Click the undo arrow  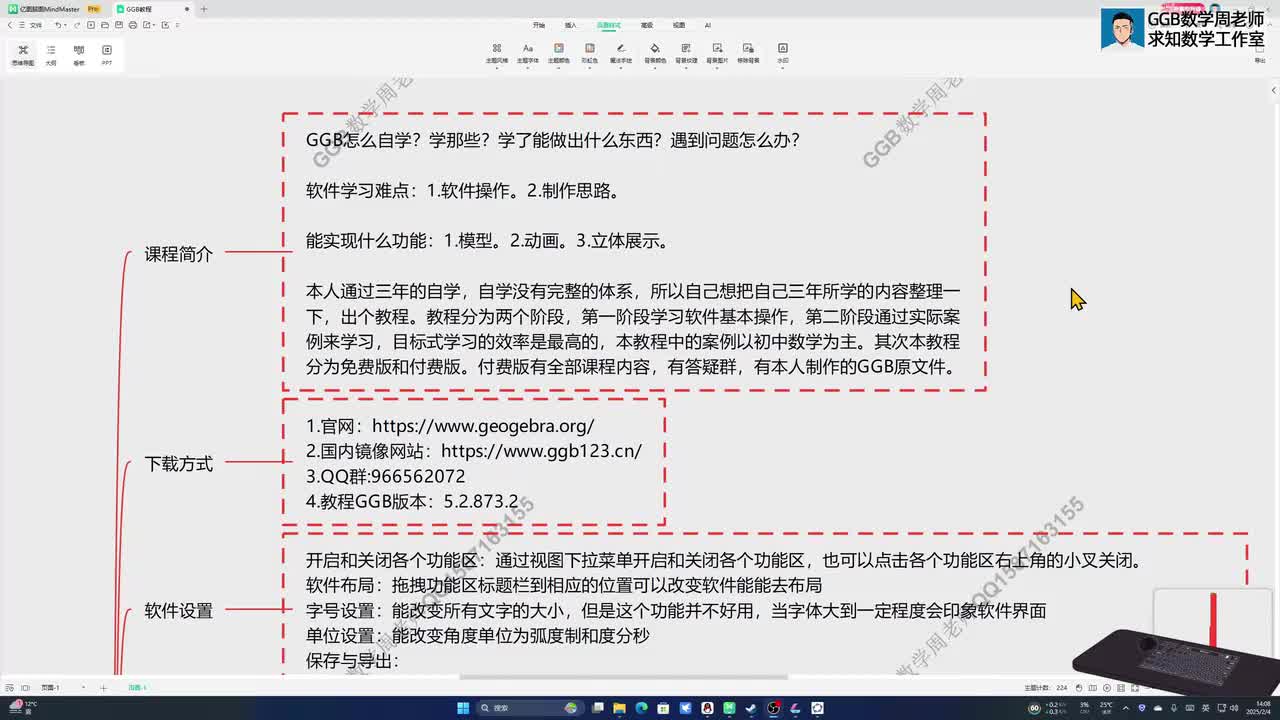coord(58,25)
